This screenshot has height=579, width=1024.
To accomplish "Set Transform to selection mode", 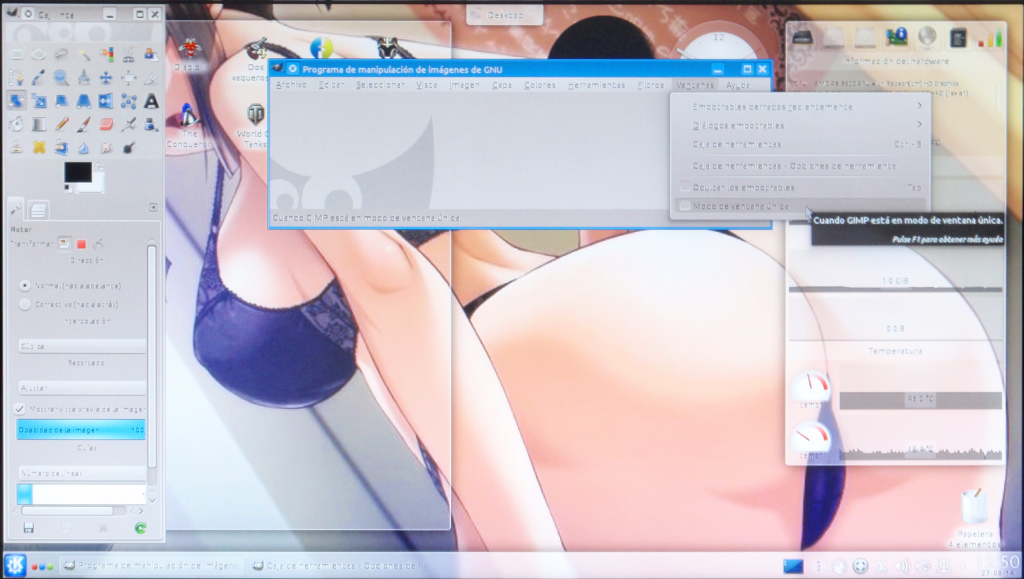I will coord(81,243).
